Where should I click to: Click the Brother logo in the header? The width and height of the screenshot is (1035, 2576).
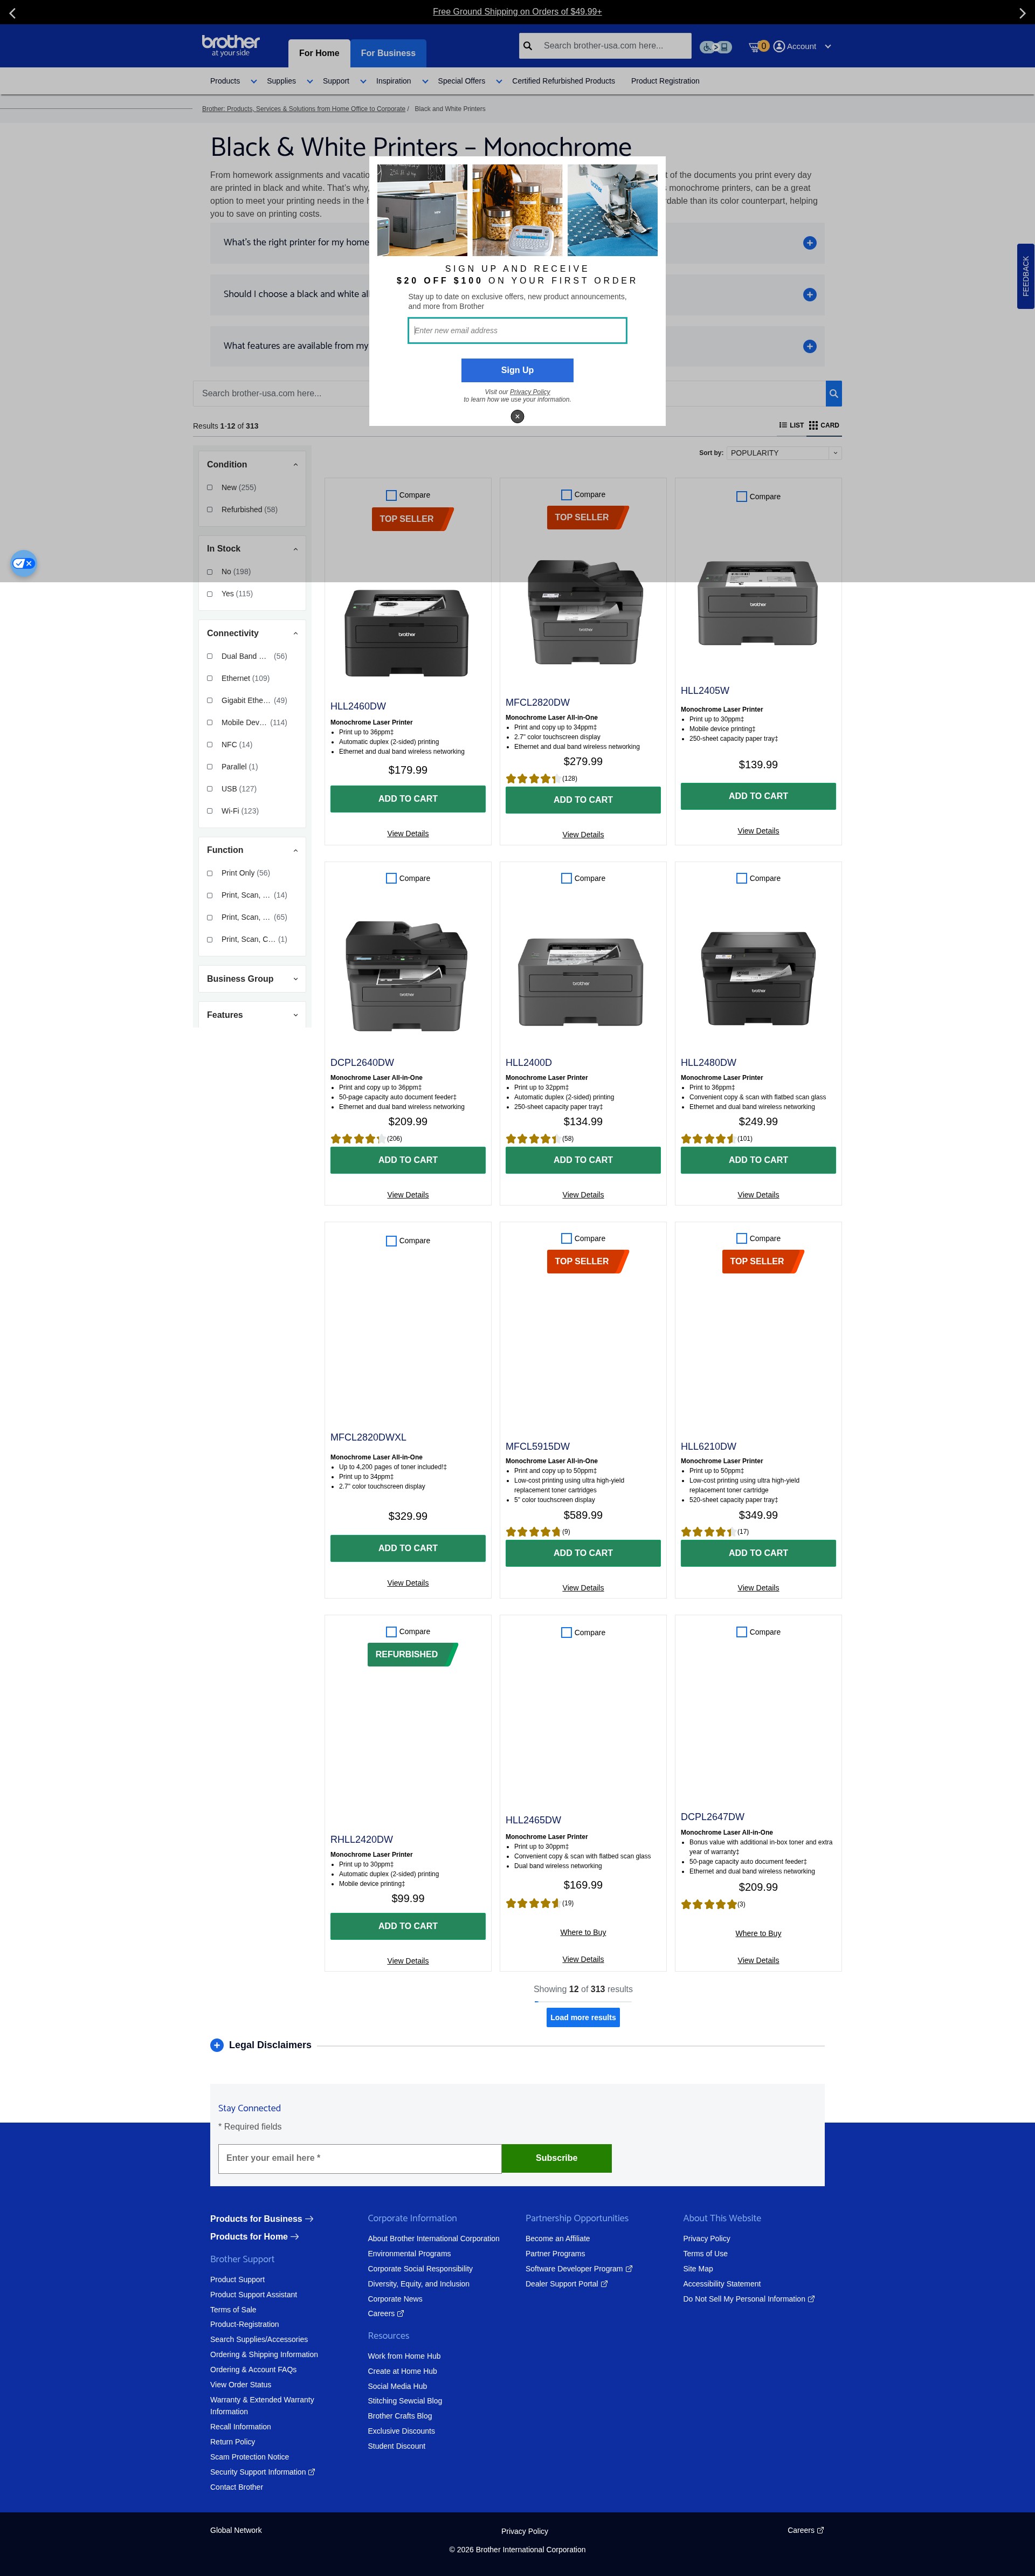[230, 45]
